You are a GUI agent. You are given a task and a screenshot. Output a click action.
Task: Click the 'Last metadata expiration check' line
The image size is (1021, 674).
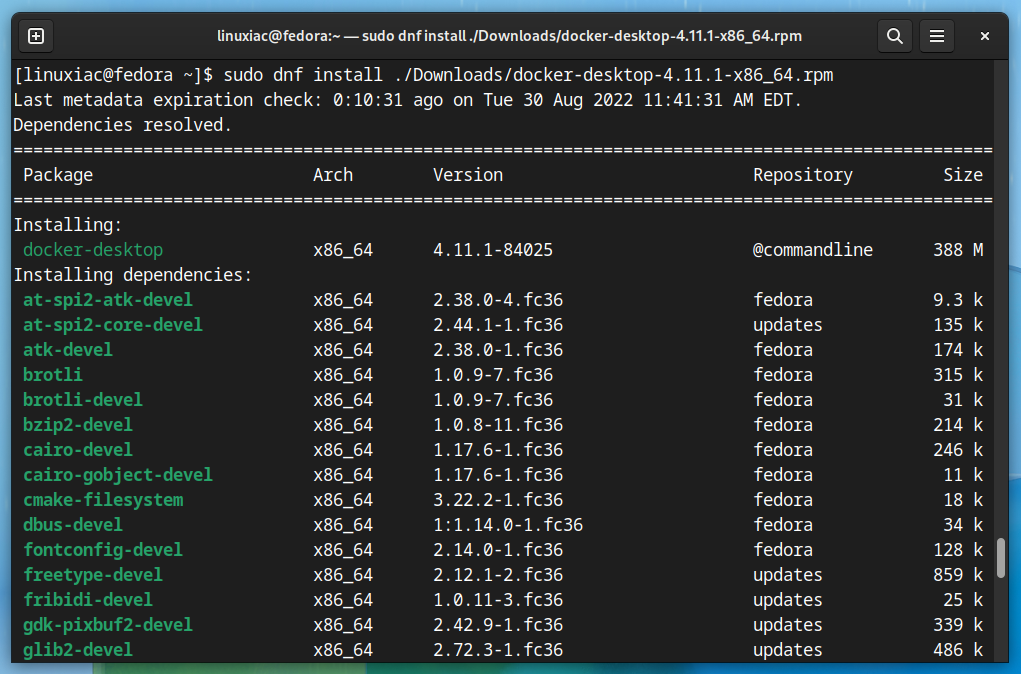407,100
